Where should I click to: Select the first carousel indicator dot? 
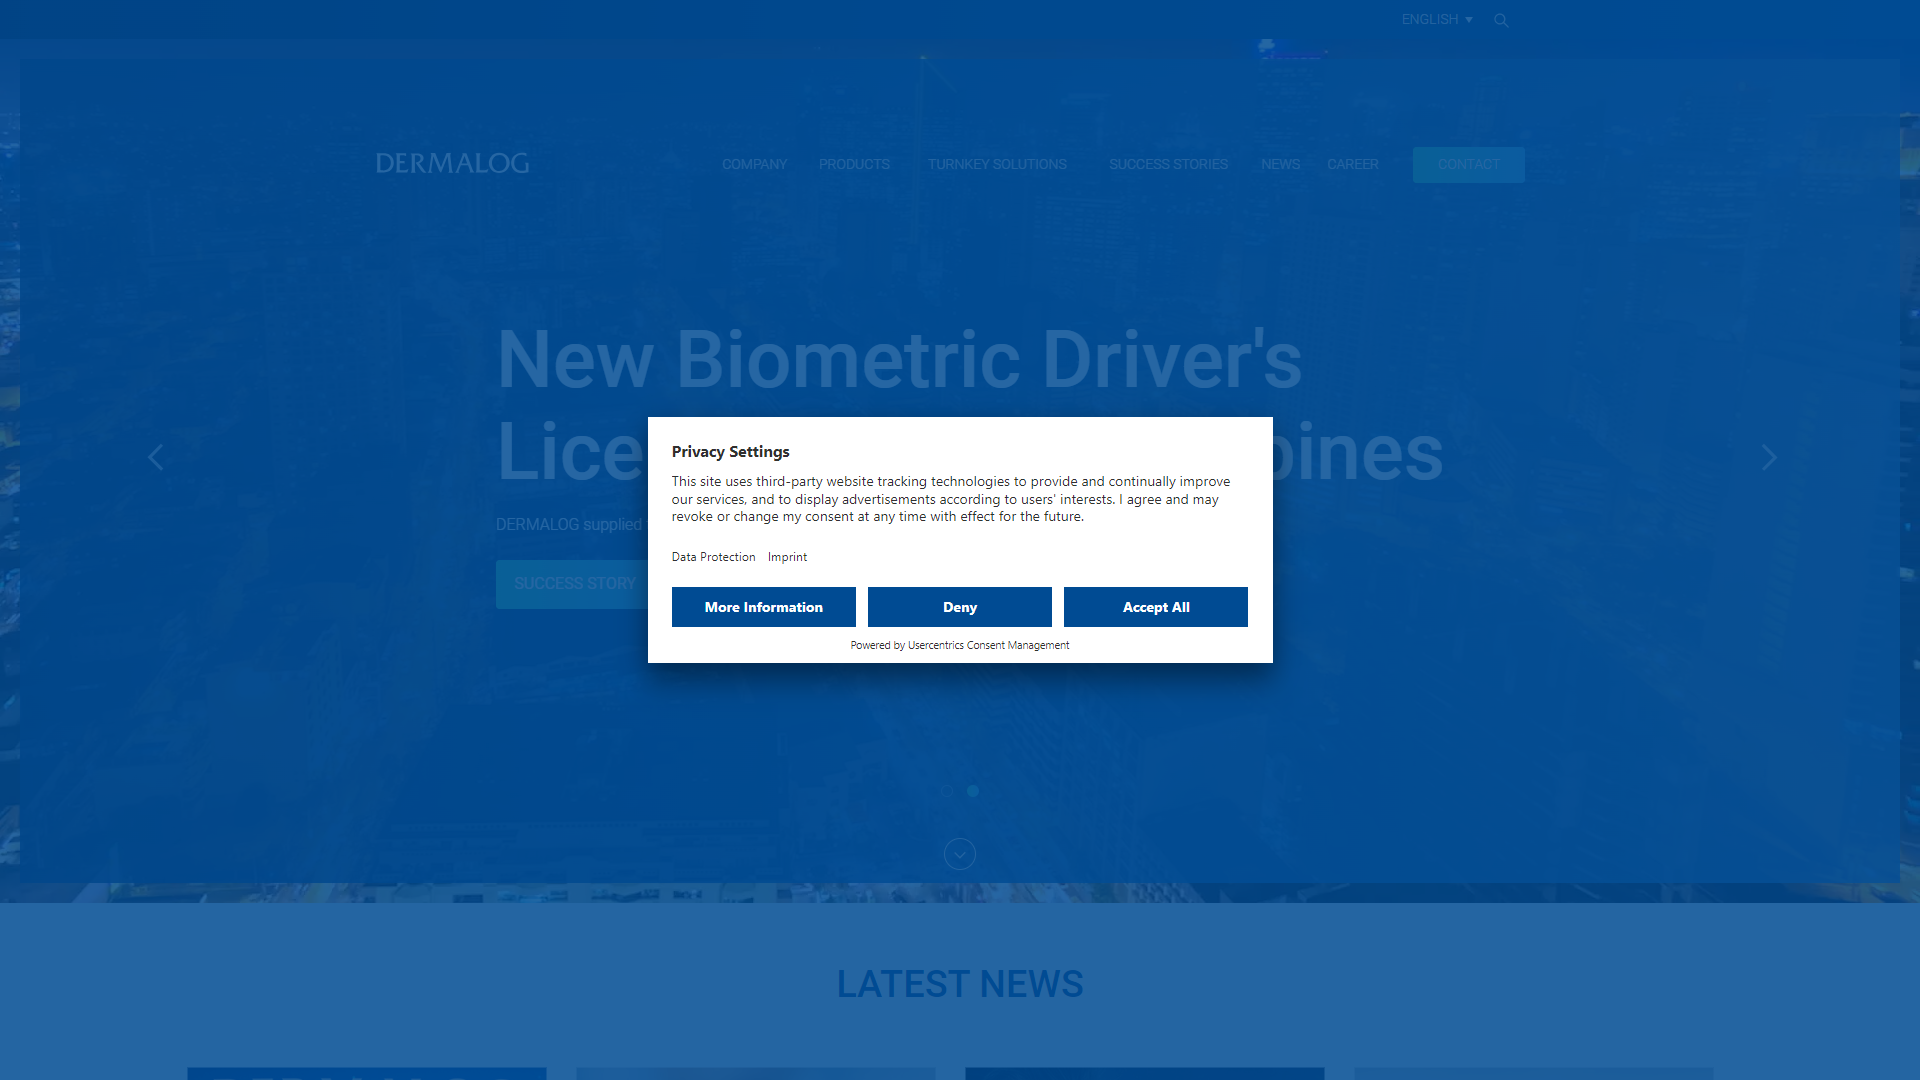point(947,790)
